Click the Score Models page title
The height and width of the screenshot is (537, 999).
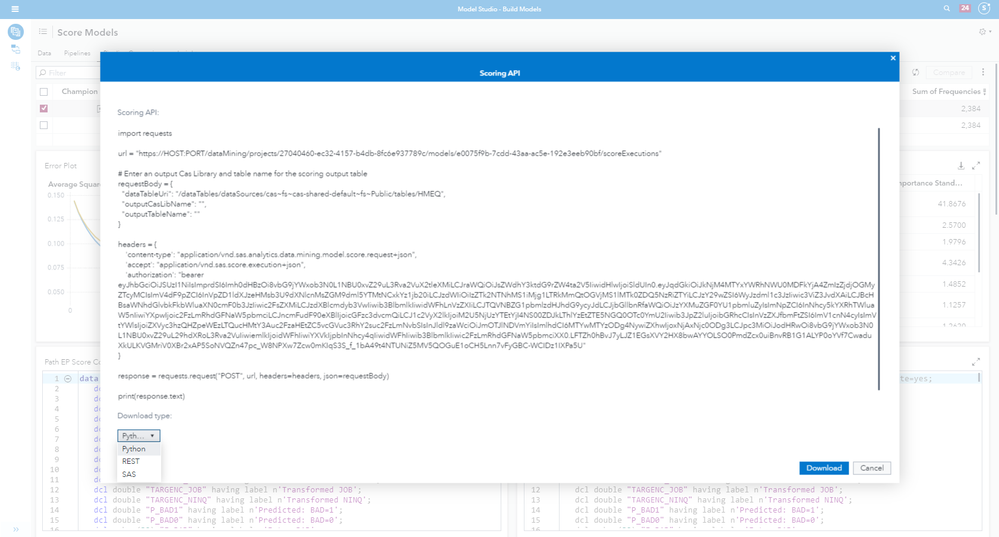87,32
